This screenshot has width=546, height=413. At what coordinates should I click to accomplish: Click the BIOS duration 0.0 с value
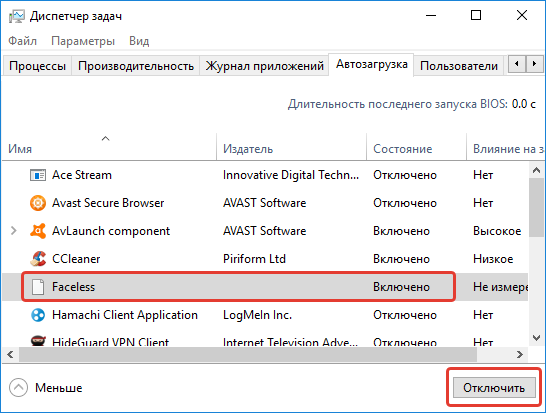[x=524, y=104]
